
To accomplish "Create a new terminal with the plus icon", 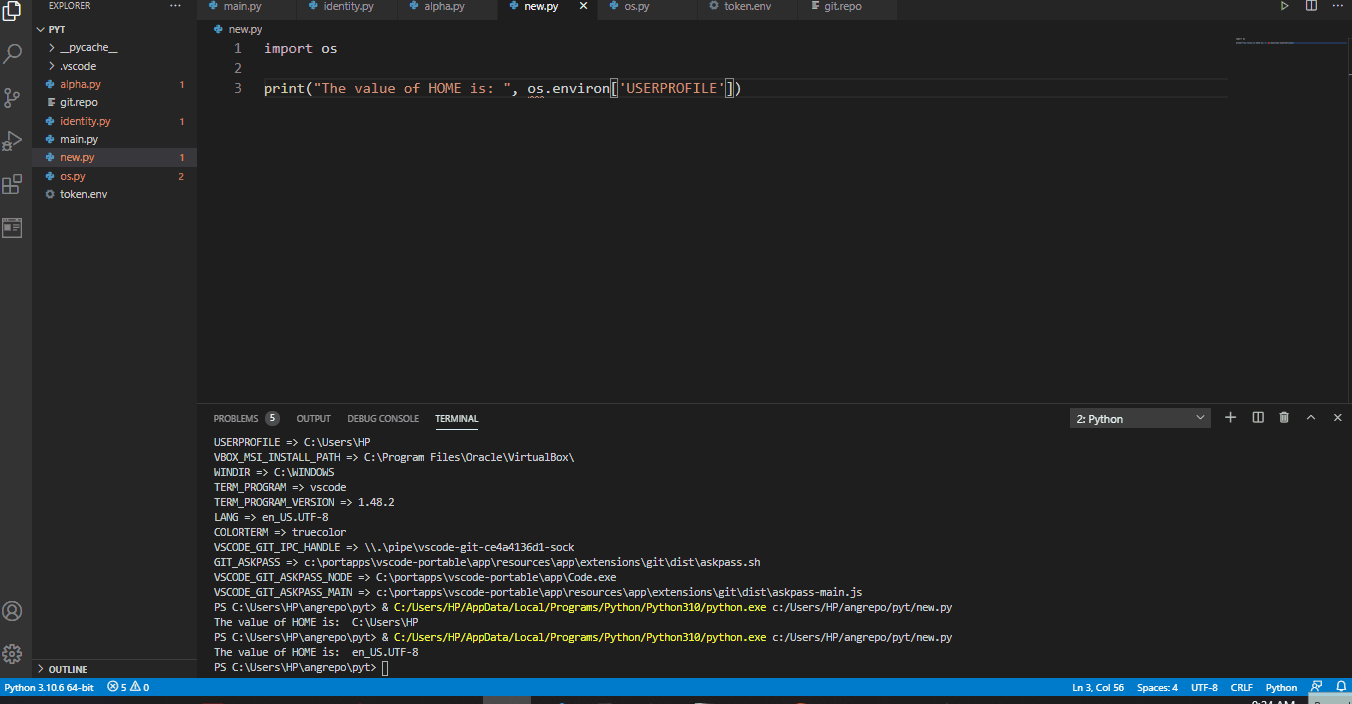I will (x=1230, y=417).
